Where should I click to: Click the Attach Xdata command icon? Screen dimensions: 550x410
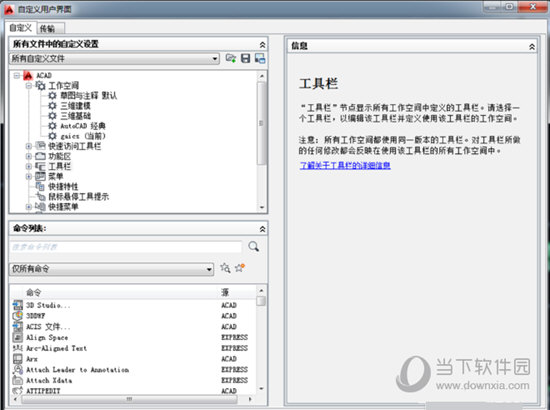coord(18,380)
